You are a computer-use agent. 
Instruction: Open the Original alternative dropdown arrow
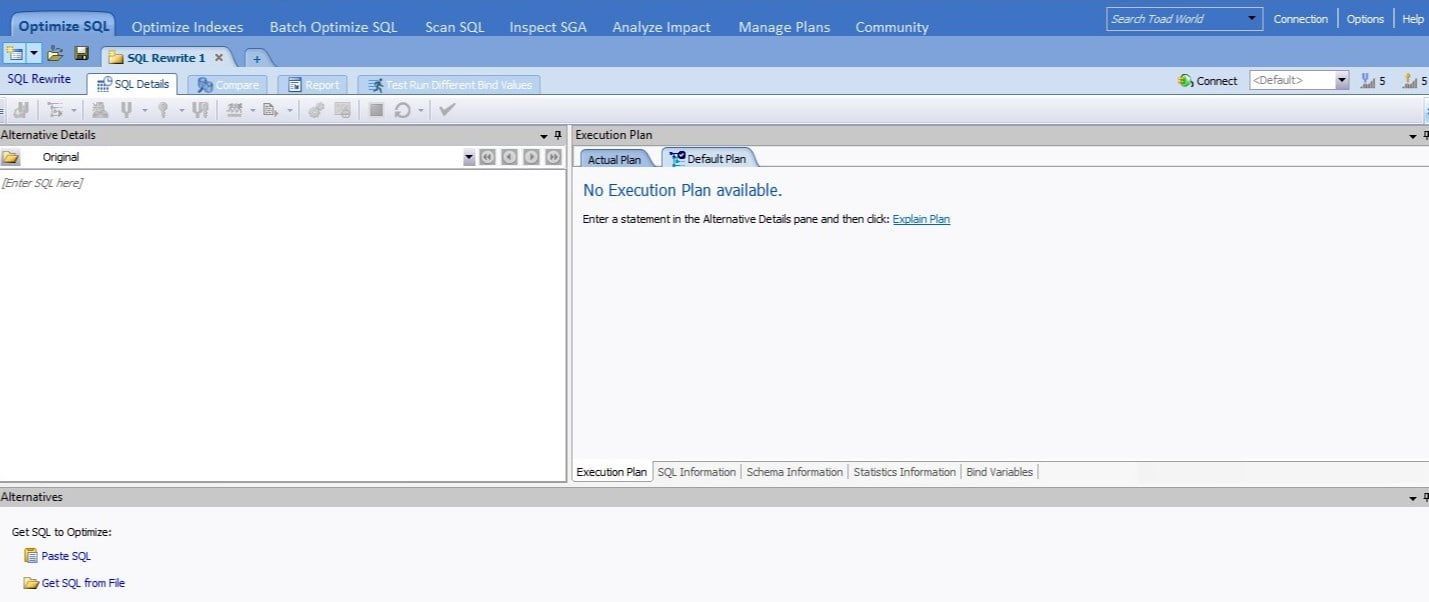click(x=469, y=158)
